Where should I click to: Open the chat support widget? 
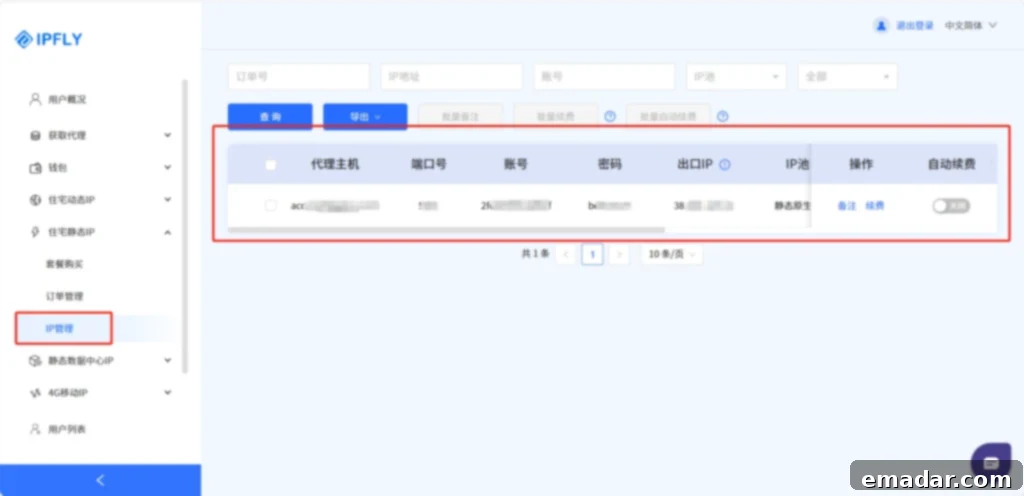[991, 462]
